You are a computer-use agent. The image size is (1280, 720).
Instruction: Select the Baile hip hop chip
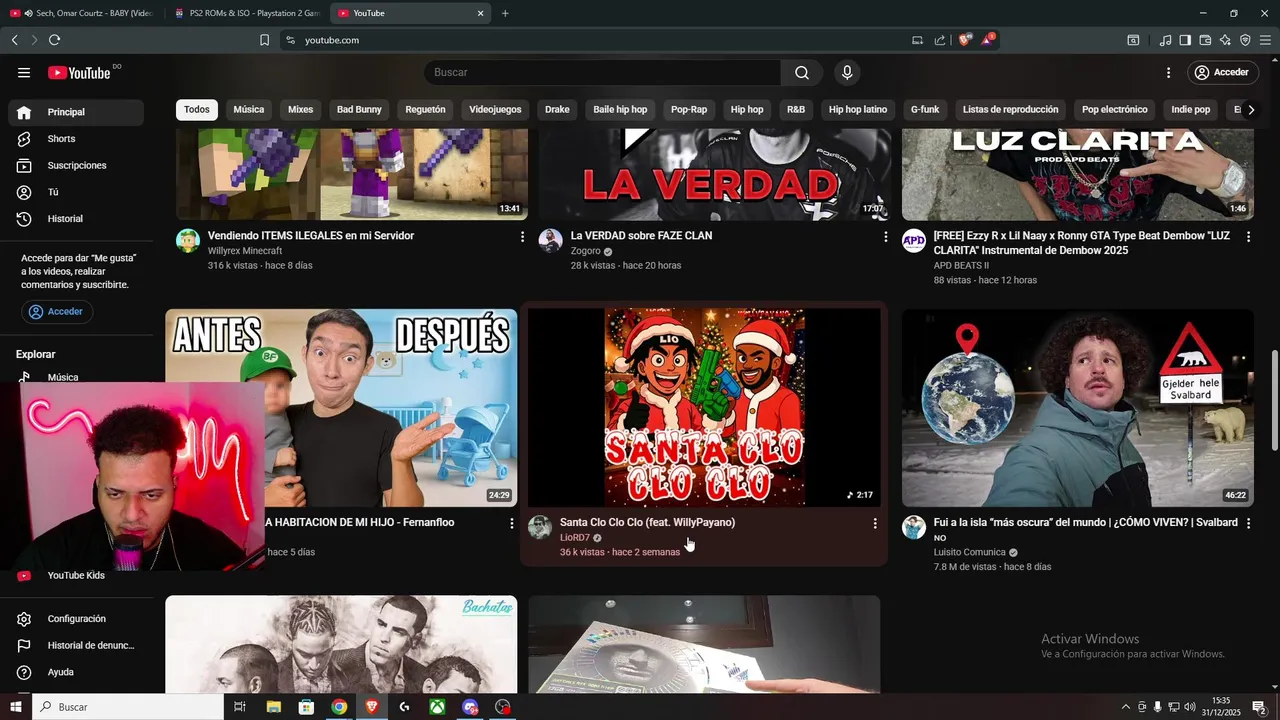(620, 110)
